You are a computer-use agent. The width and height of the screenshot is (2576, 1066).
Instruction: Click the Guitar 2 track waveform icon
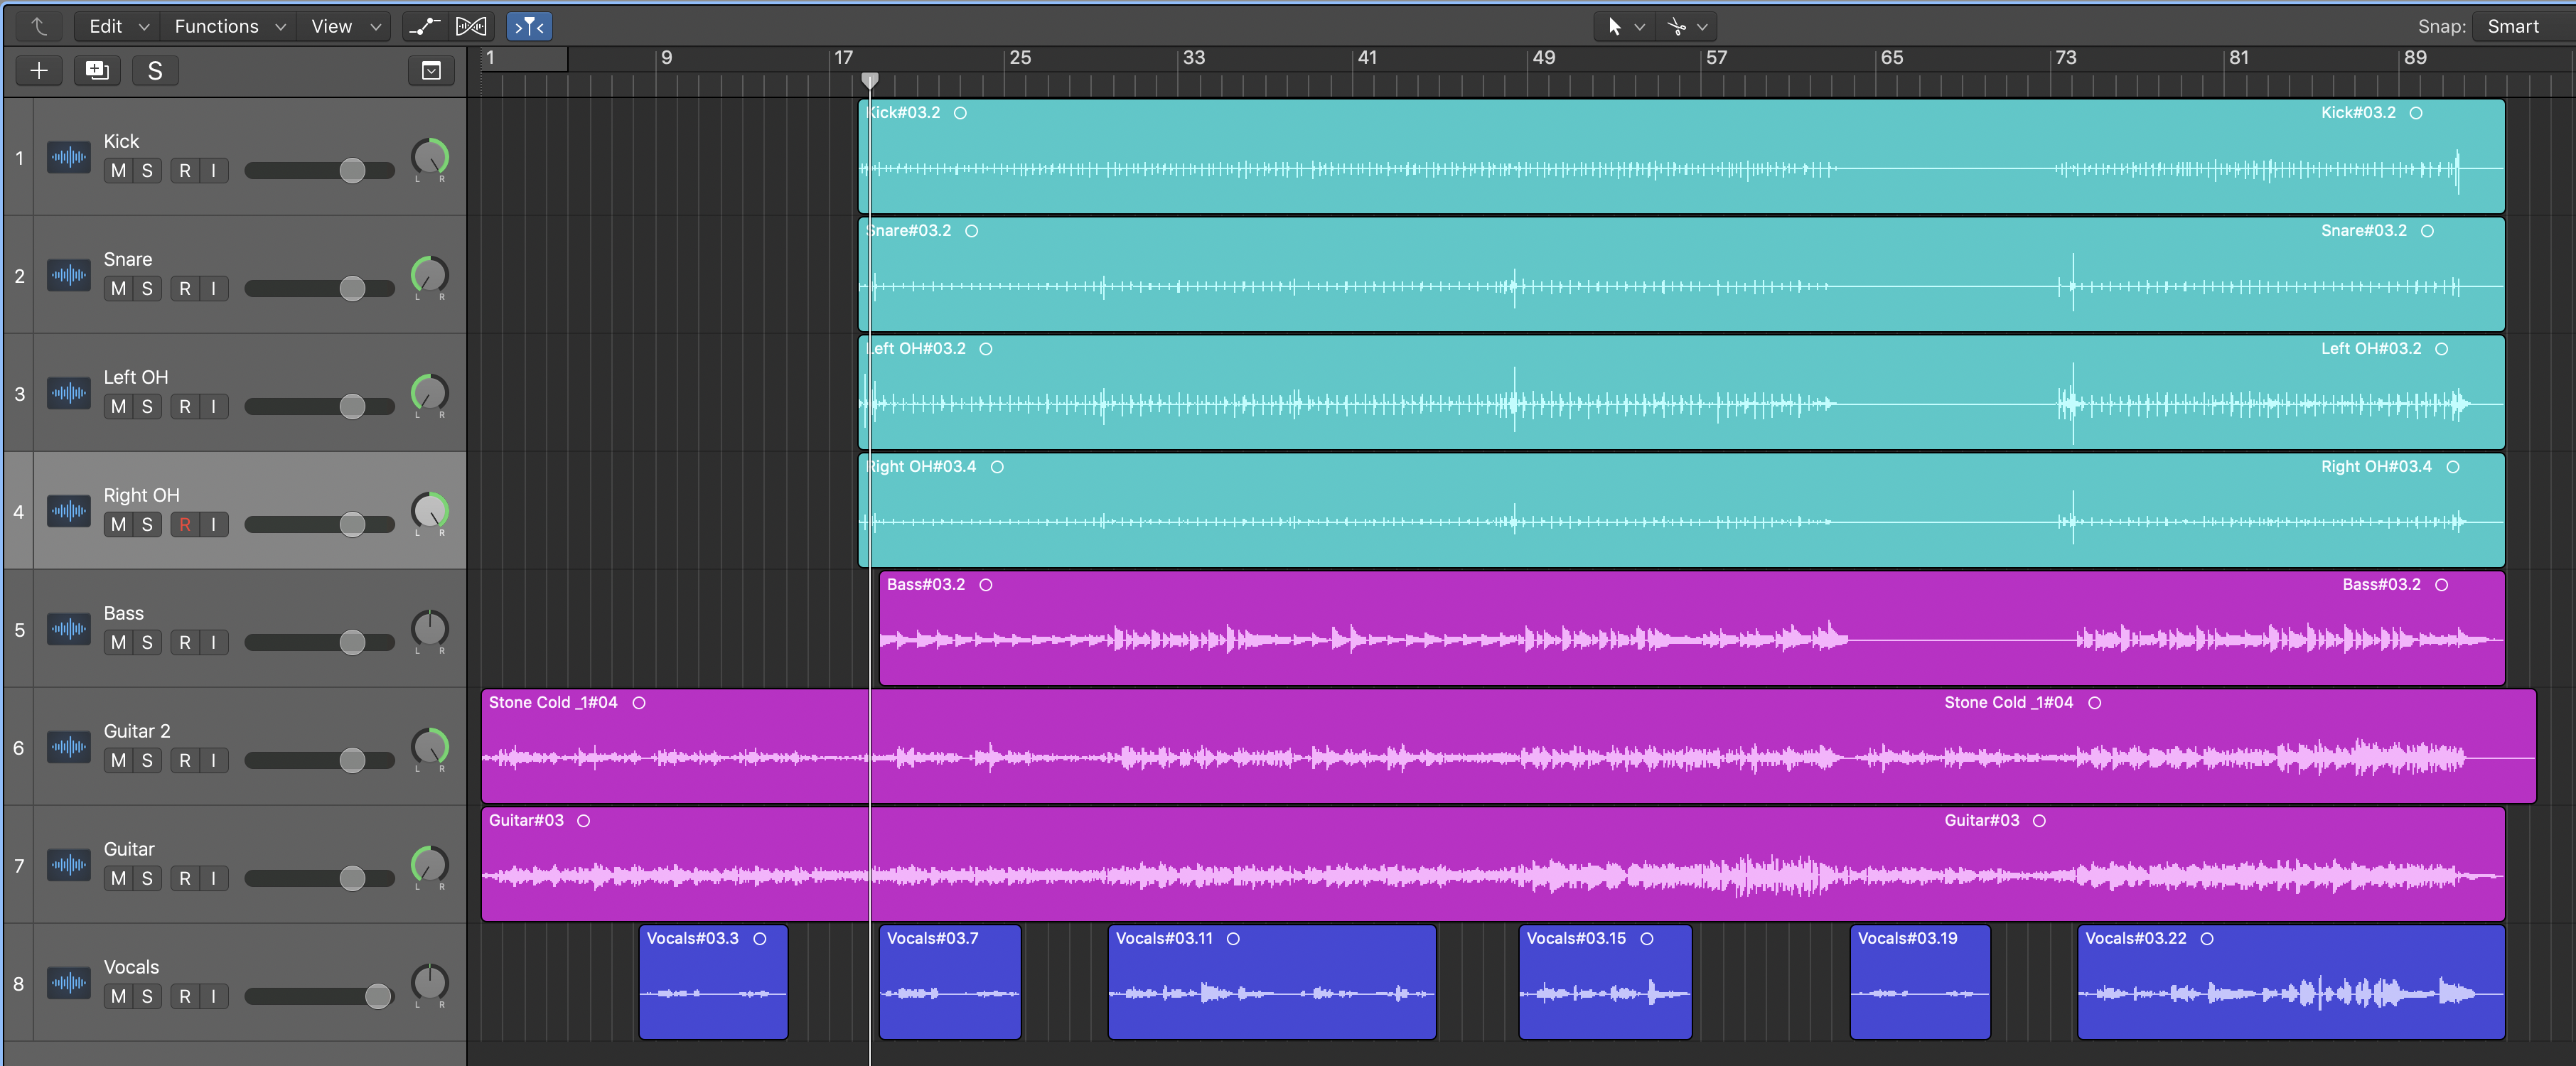click(69, 747)
